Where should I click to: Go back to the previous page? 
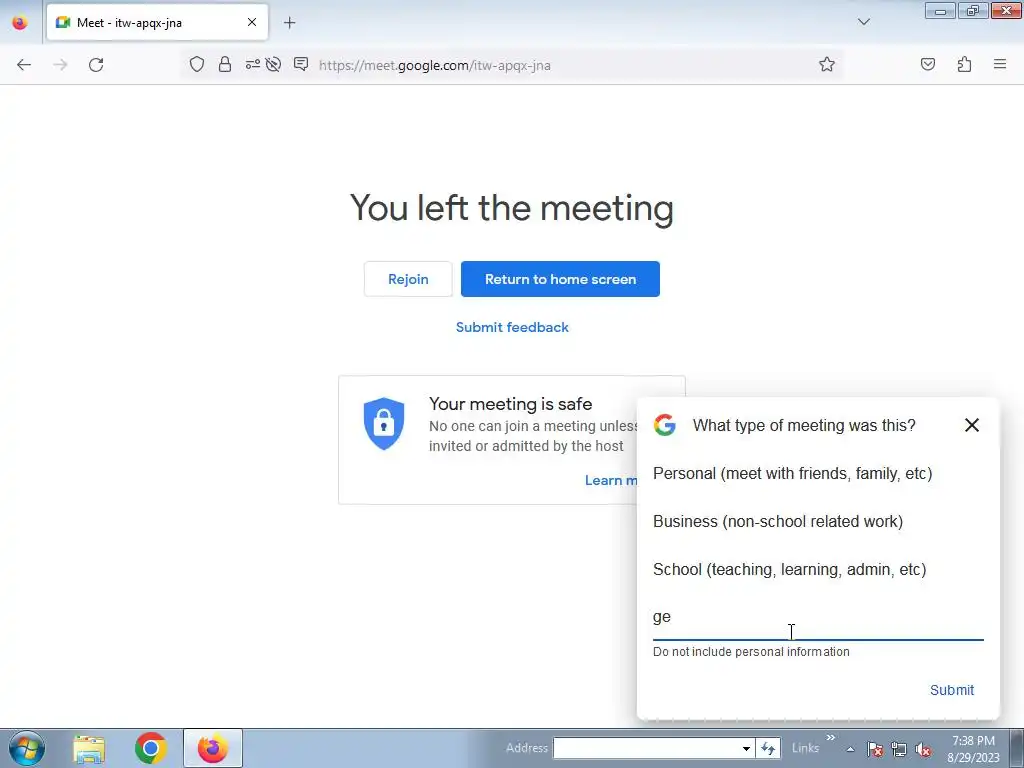pos(24,65)
